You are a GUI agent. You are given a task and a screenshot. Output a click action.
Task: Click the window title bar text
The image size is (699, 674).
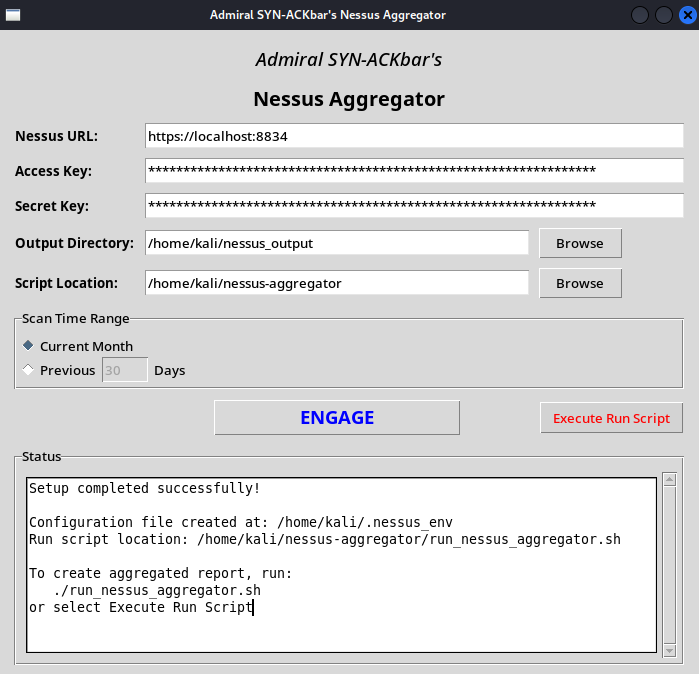pyautogui.click(x=328, y=15)
